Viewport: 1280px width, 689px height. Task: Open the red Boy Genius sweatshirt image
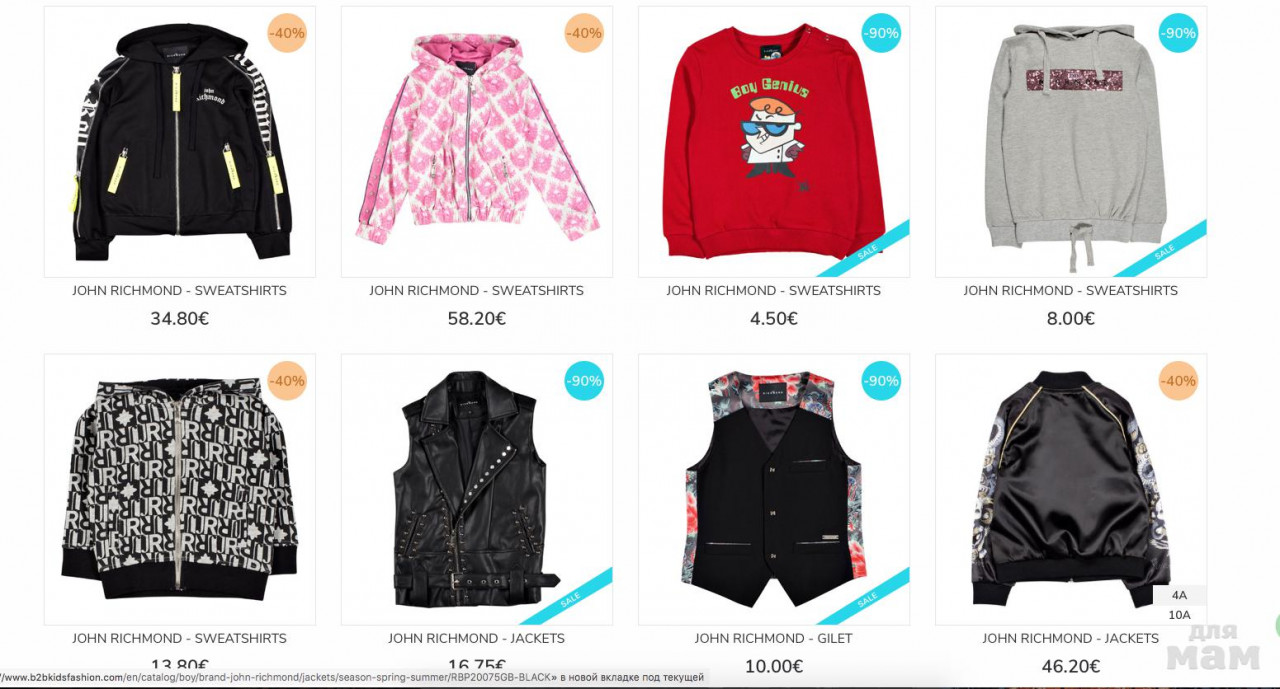pos(774,142)
